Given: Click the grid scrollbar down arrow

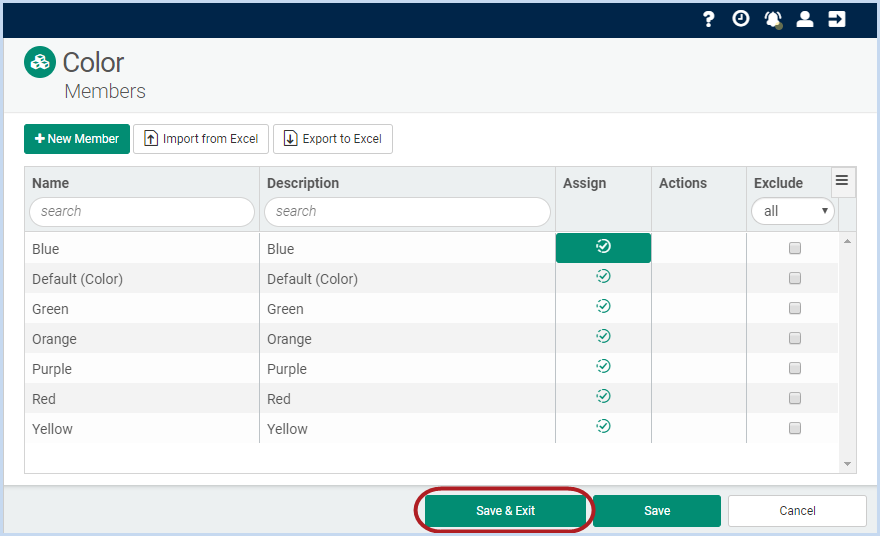Looking at the screenshot, I should click(847, 464).
